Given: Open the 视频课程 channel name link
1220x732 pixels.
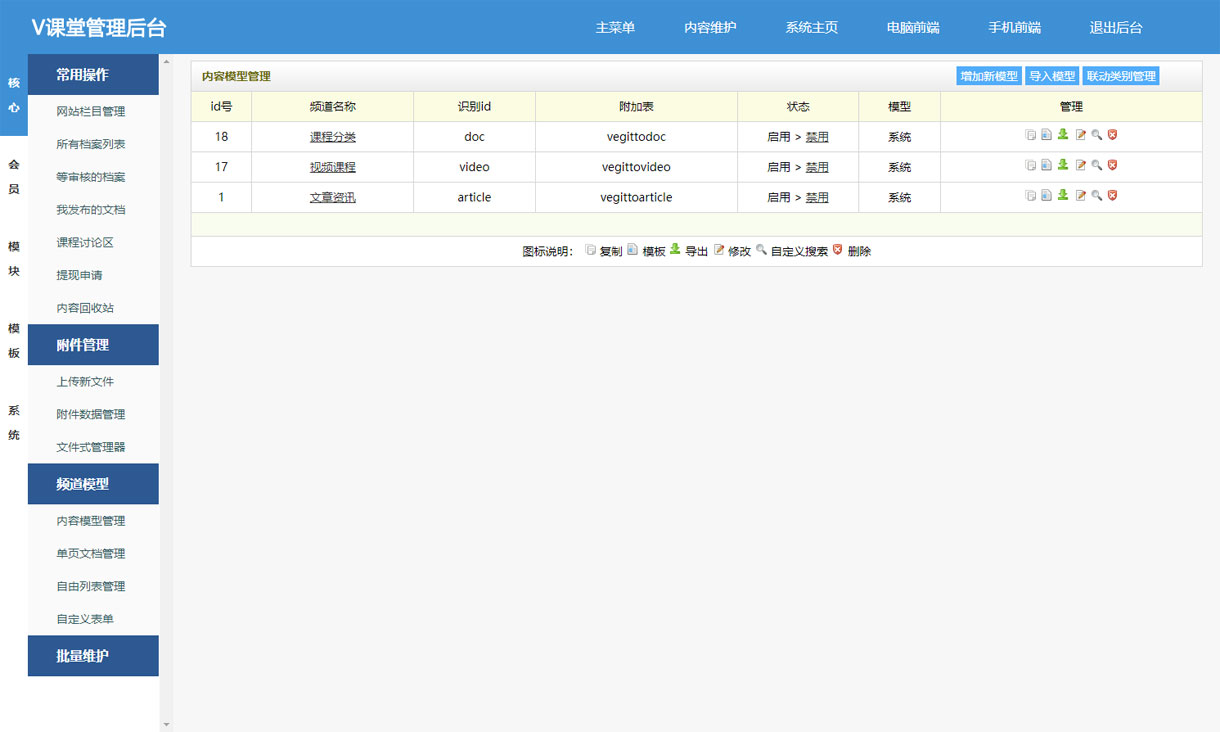Looking at the screenshot, I should 332,167.
